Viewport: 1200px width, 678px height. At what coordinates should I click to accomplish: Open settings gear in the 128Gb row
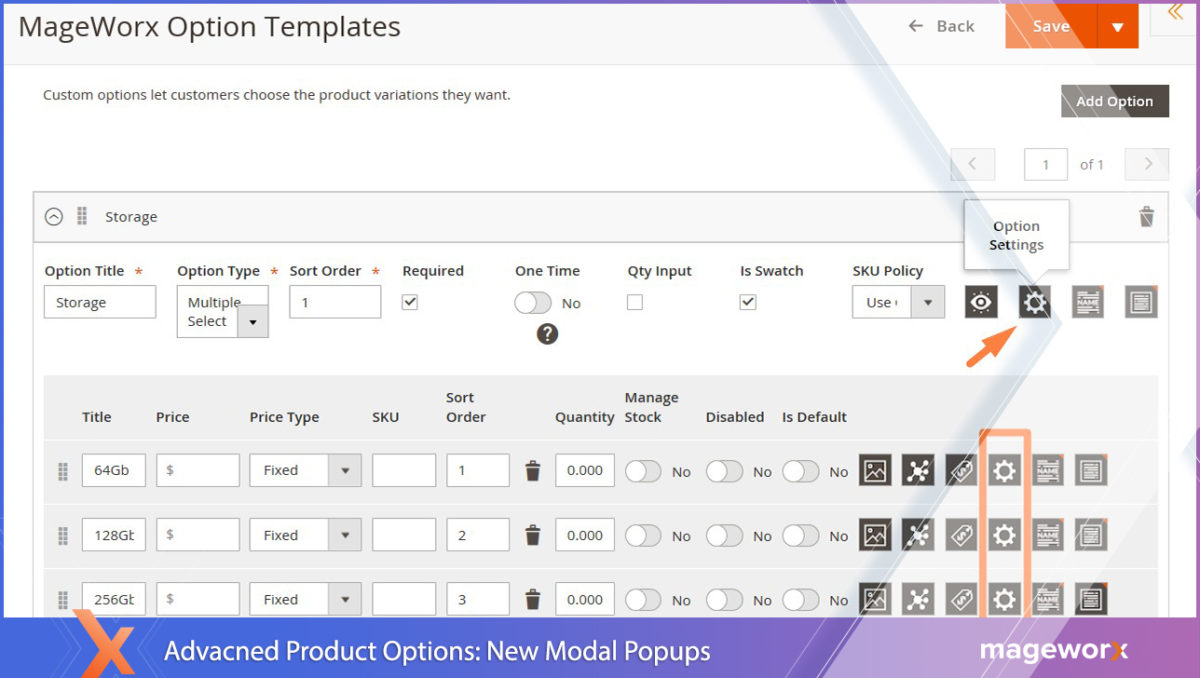click(1004, 535)
